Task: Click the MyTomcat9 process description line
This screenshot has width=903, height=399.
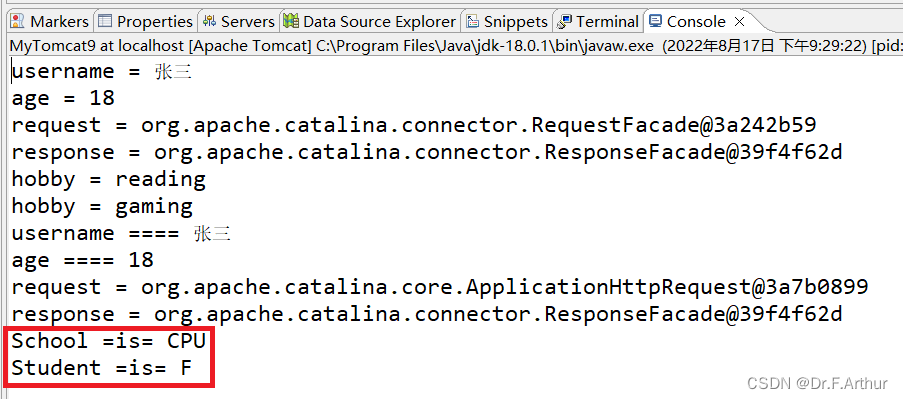Action: (456, 45)
